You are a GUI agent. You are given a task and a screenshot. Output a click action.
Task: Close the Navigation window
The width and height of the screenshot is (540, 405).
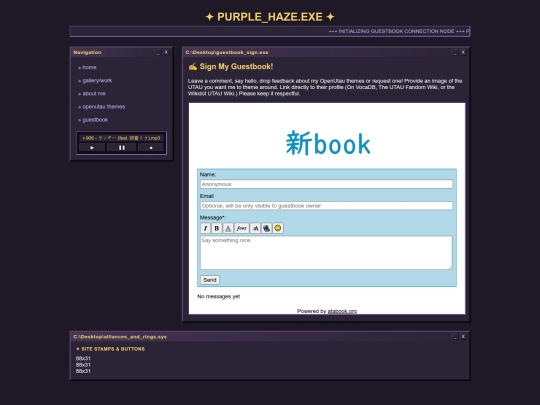click(166, 52)
